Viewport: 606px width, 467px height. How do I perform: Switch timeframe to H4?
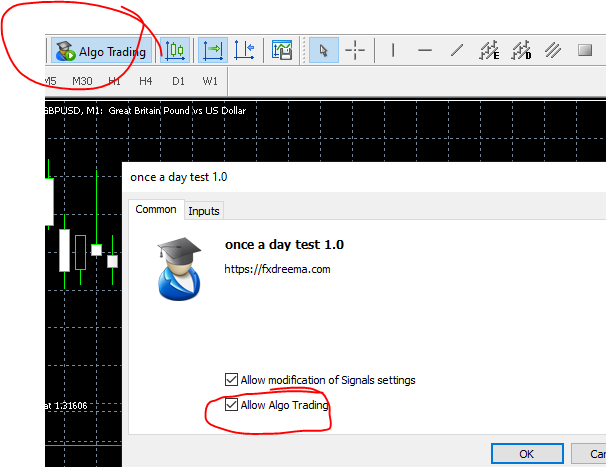[146, 81]
